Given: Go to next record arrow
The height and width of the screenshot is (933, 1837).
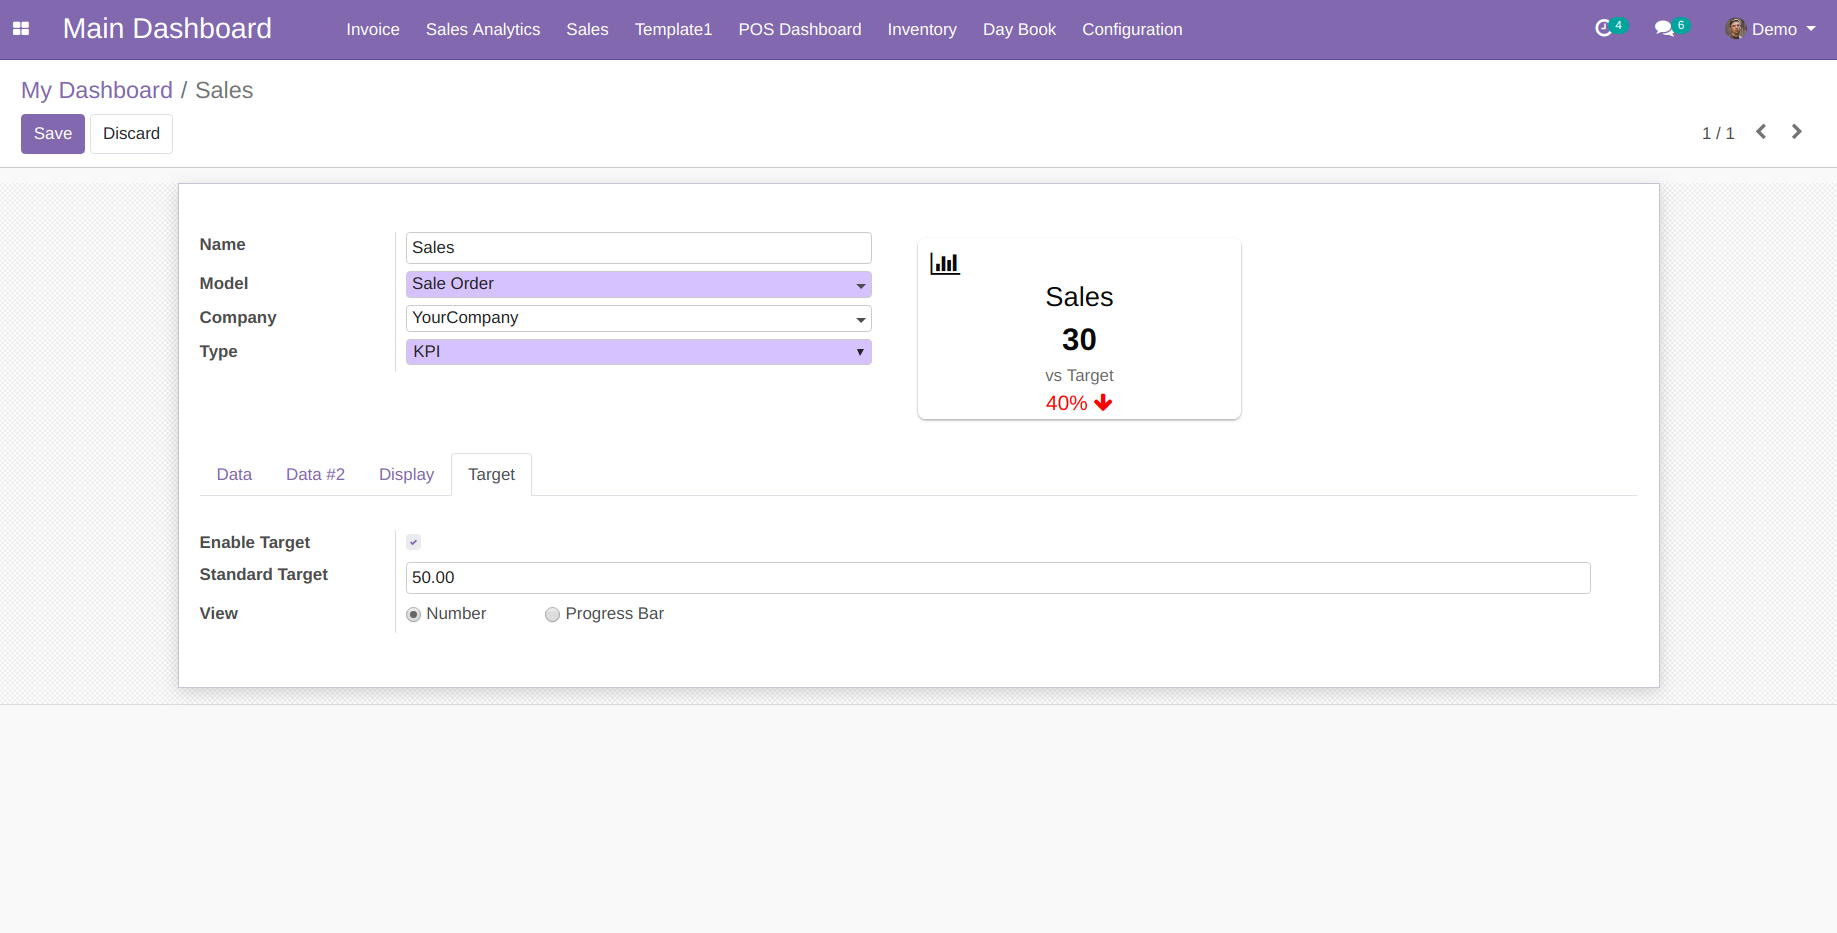Looking at the screenshot, I should point(1796,132).
